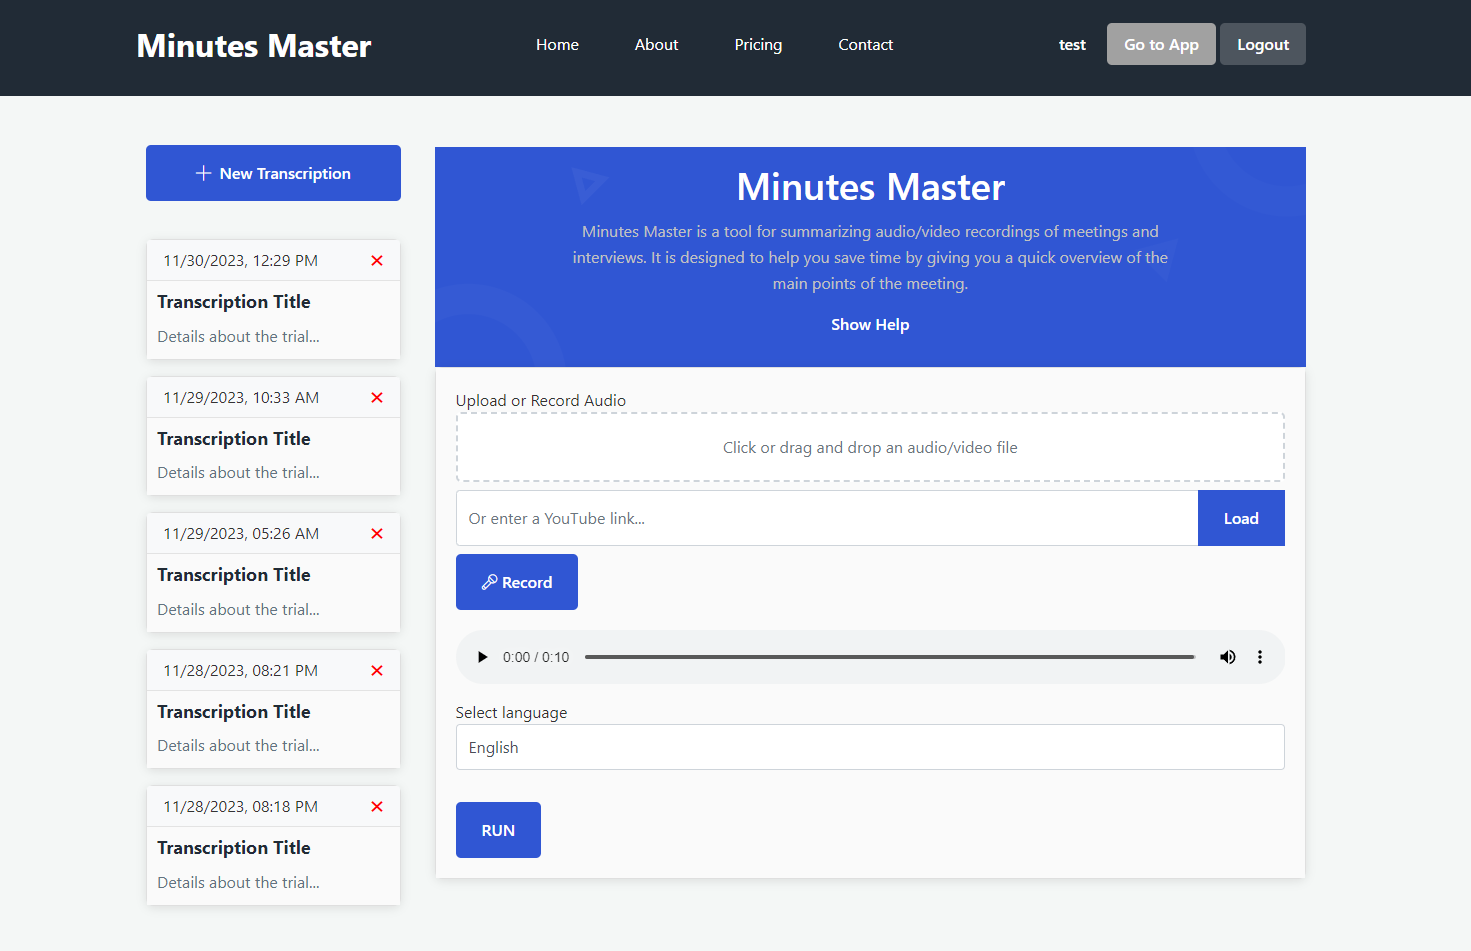The width and height of the screenshot is (1471, 951).
Task: Click the audio/video file drop zone
Action: click(x=870, y=447)
